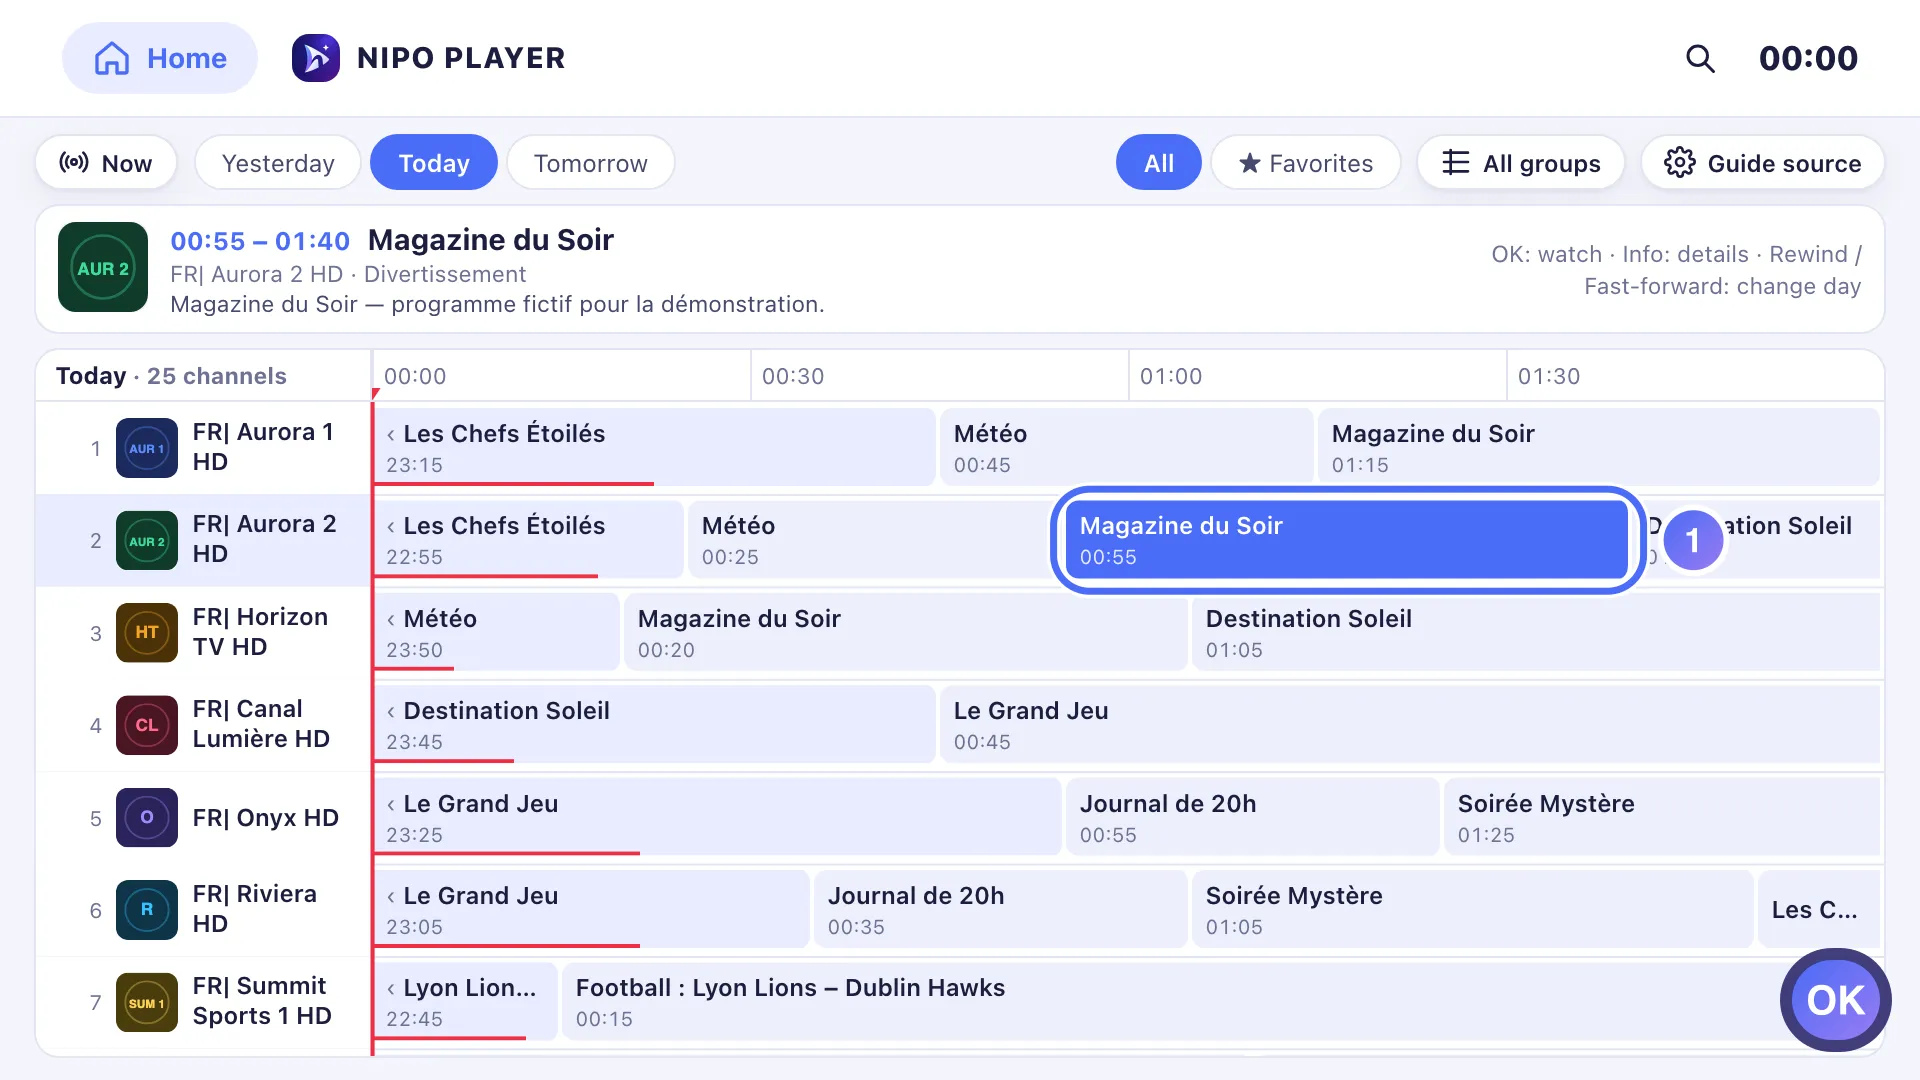Jump to Now live view

(x=106, y=163)
